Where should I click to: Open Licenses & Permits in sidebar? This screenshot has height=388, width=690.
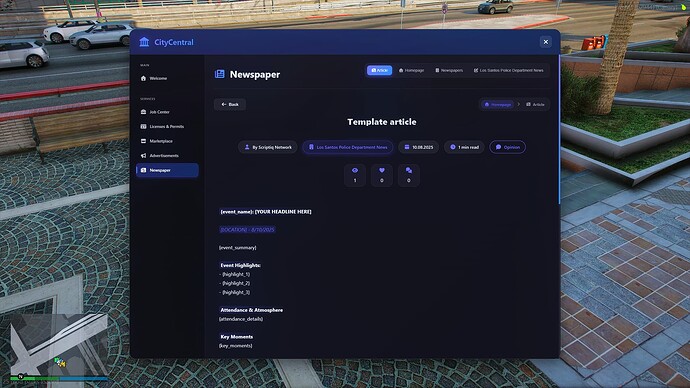pos(167,127)
